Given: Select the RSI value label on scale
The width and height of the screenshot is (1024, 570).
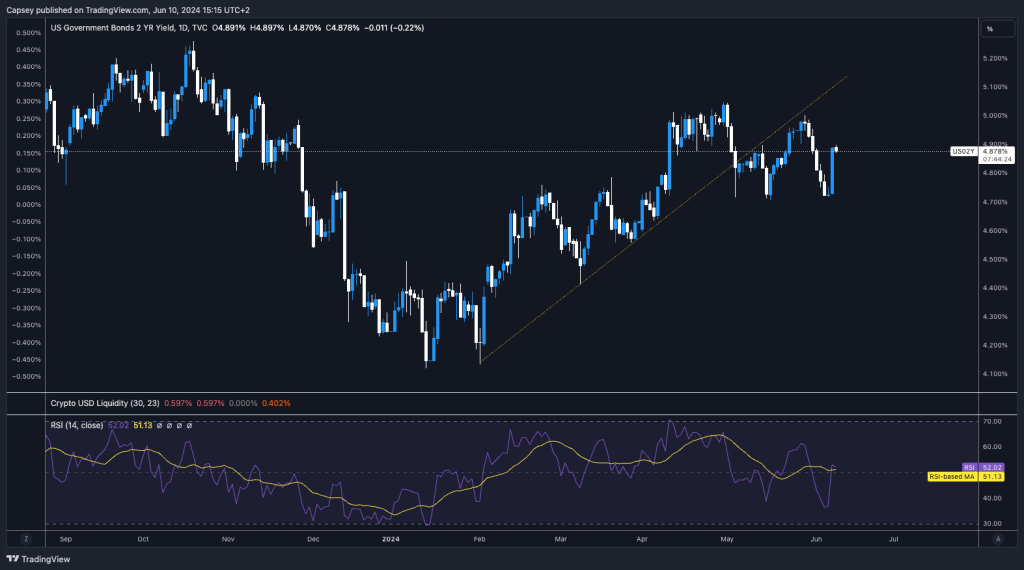Looking at the screenshot, I should pyautogui.click(x=968, y=467).
